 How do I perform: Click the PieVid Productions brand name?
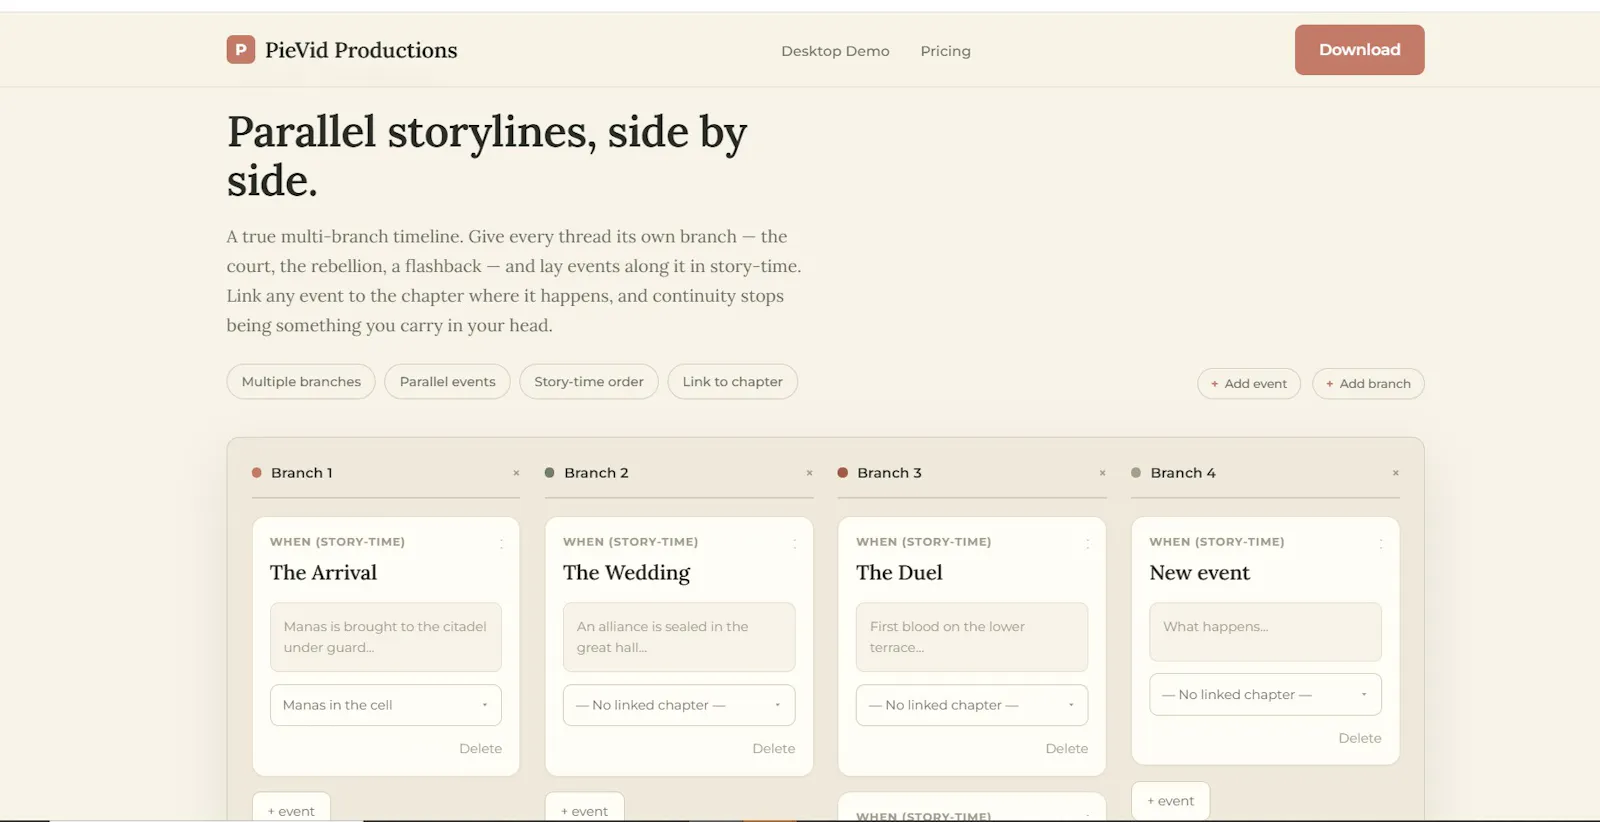coord(361,50)
